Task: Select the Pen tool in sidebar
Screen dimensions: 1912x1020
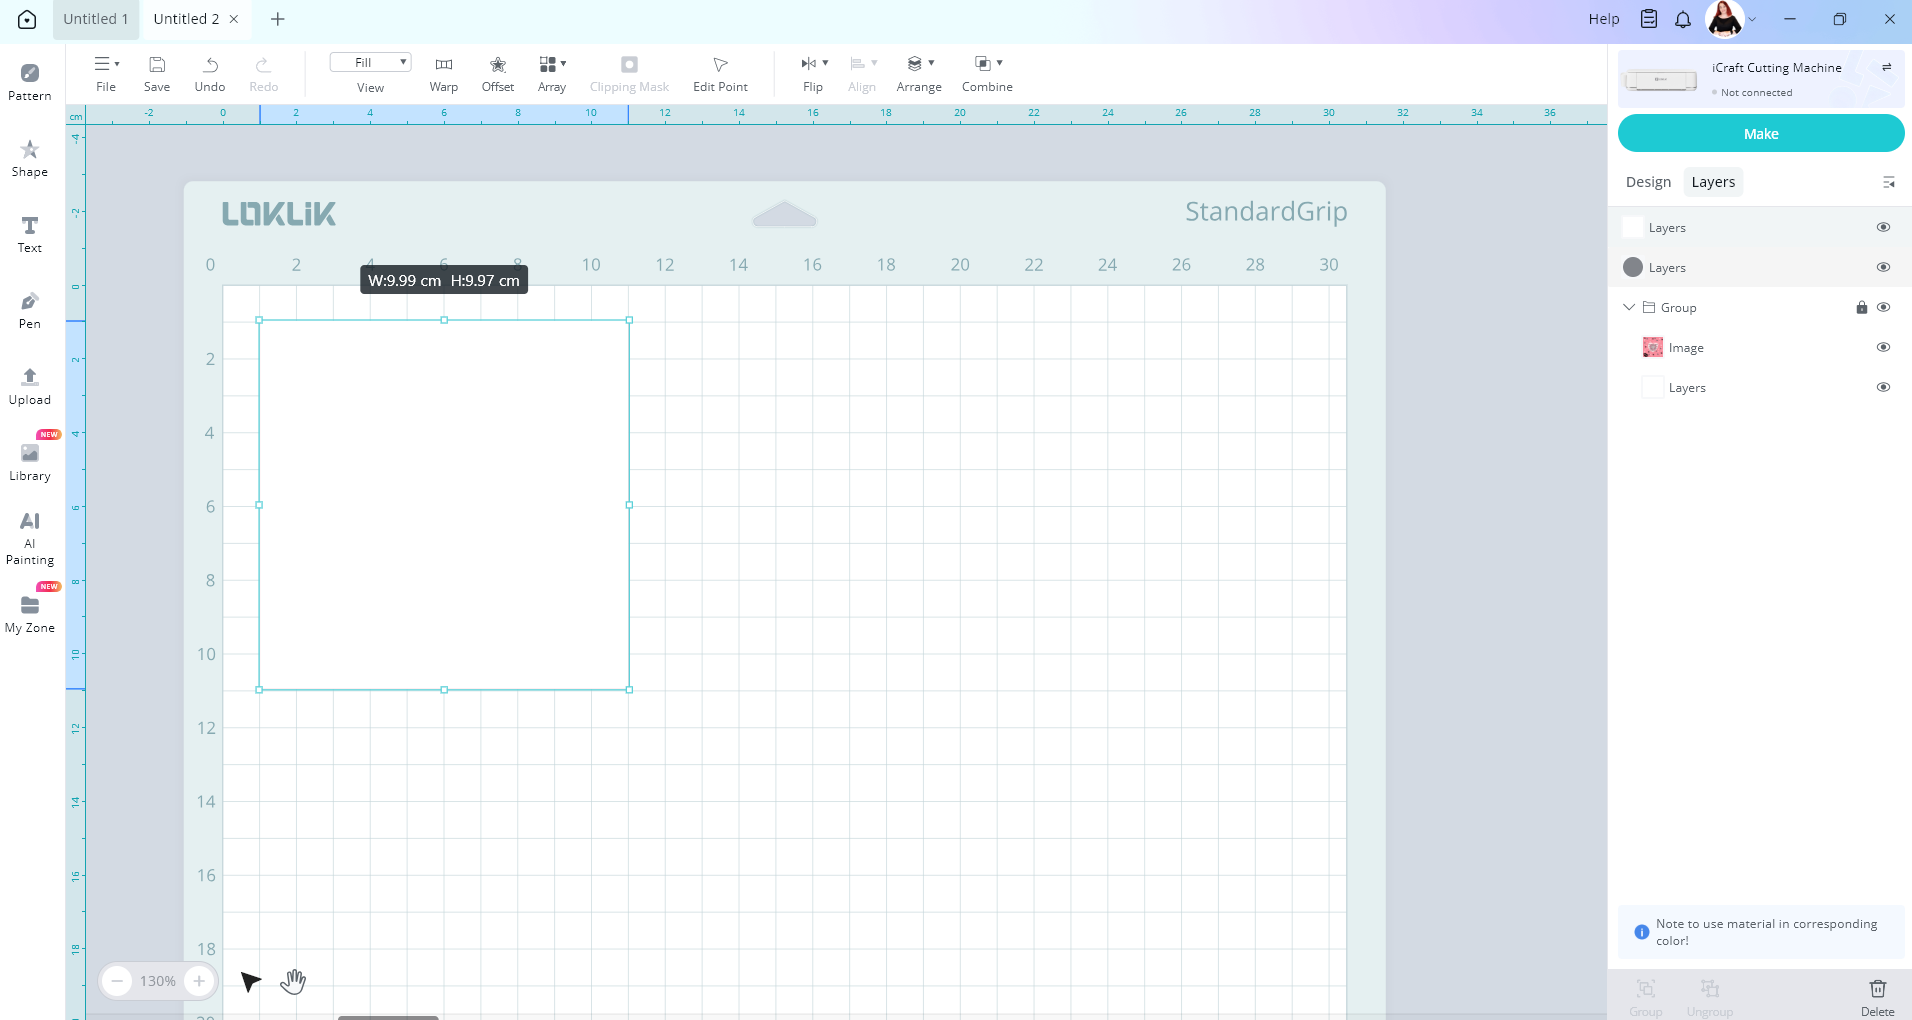Action: (30, 310)
